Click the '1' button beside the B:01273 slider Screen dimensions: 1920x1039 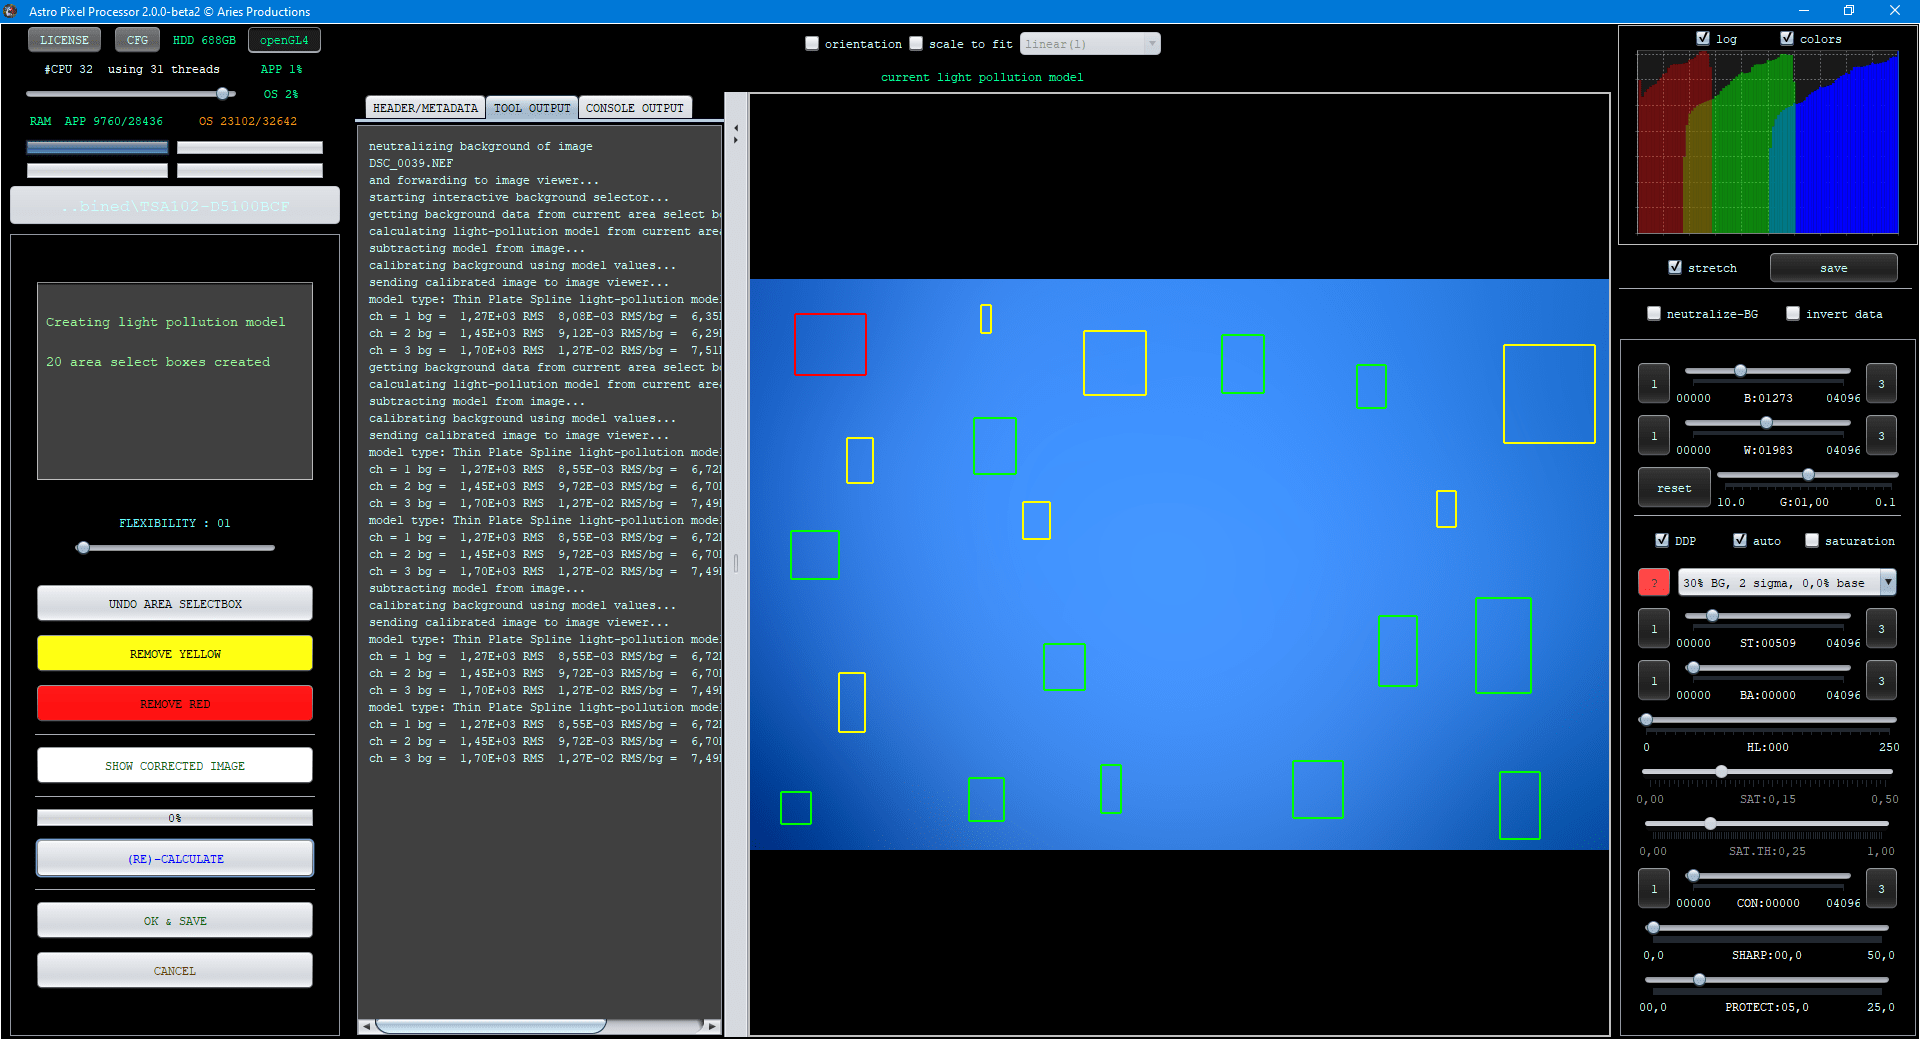(x=1654, y=384)
